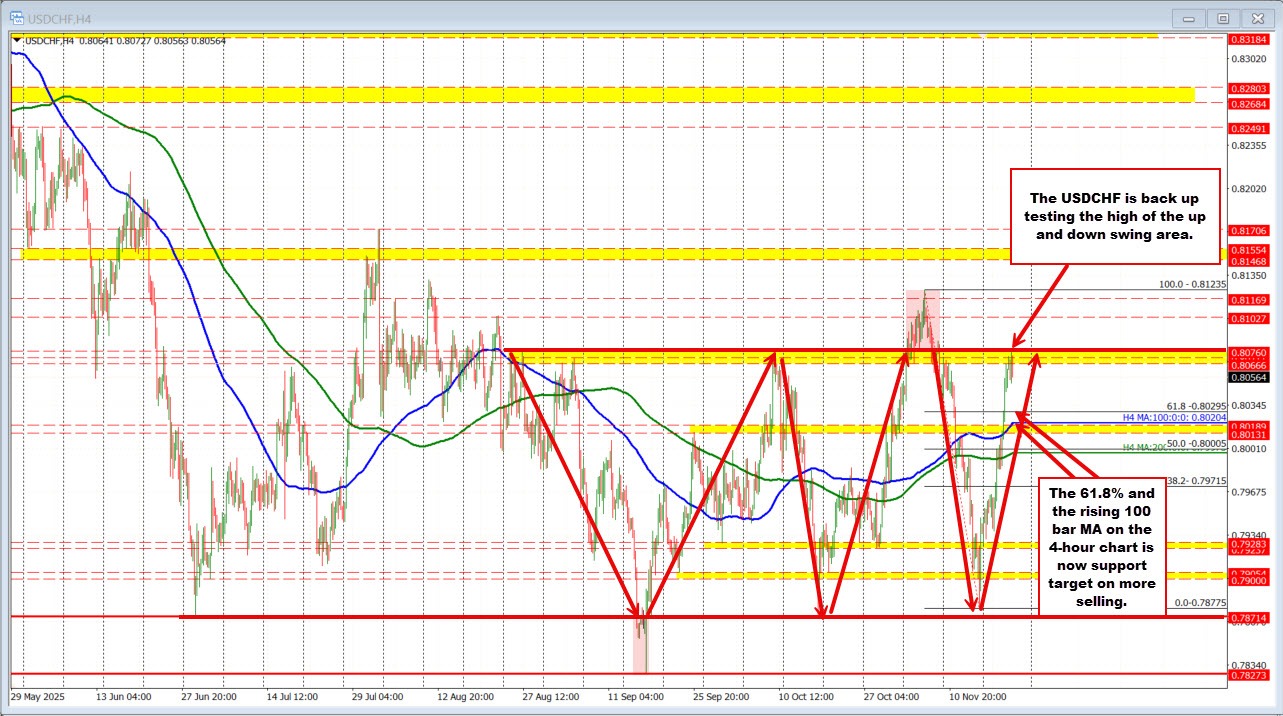The height and width of the screenshot is (716, 1283).
Task: Click the red support price tag 0.78714
Action: point(1249,618)
